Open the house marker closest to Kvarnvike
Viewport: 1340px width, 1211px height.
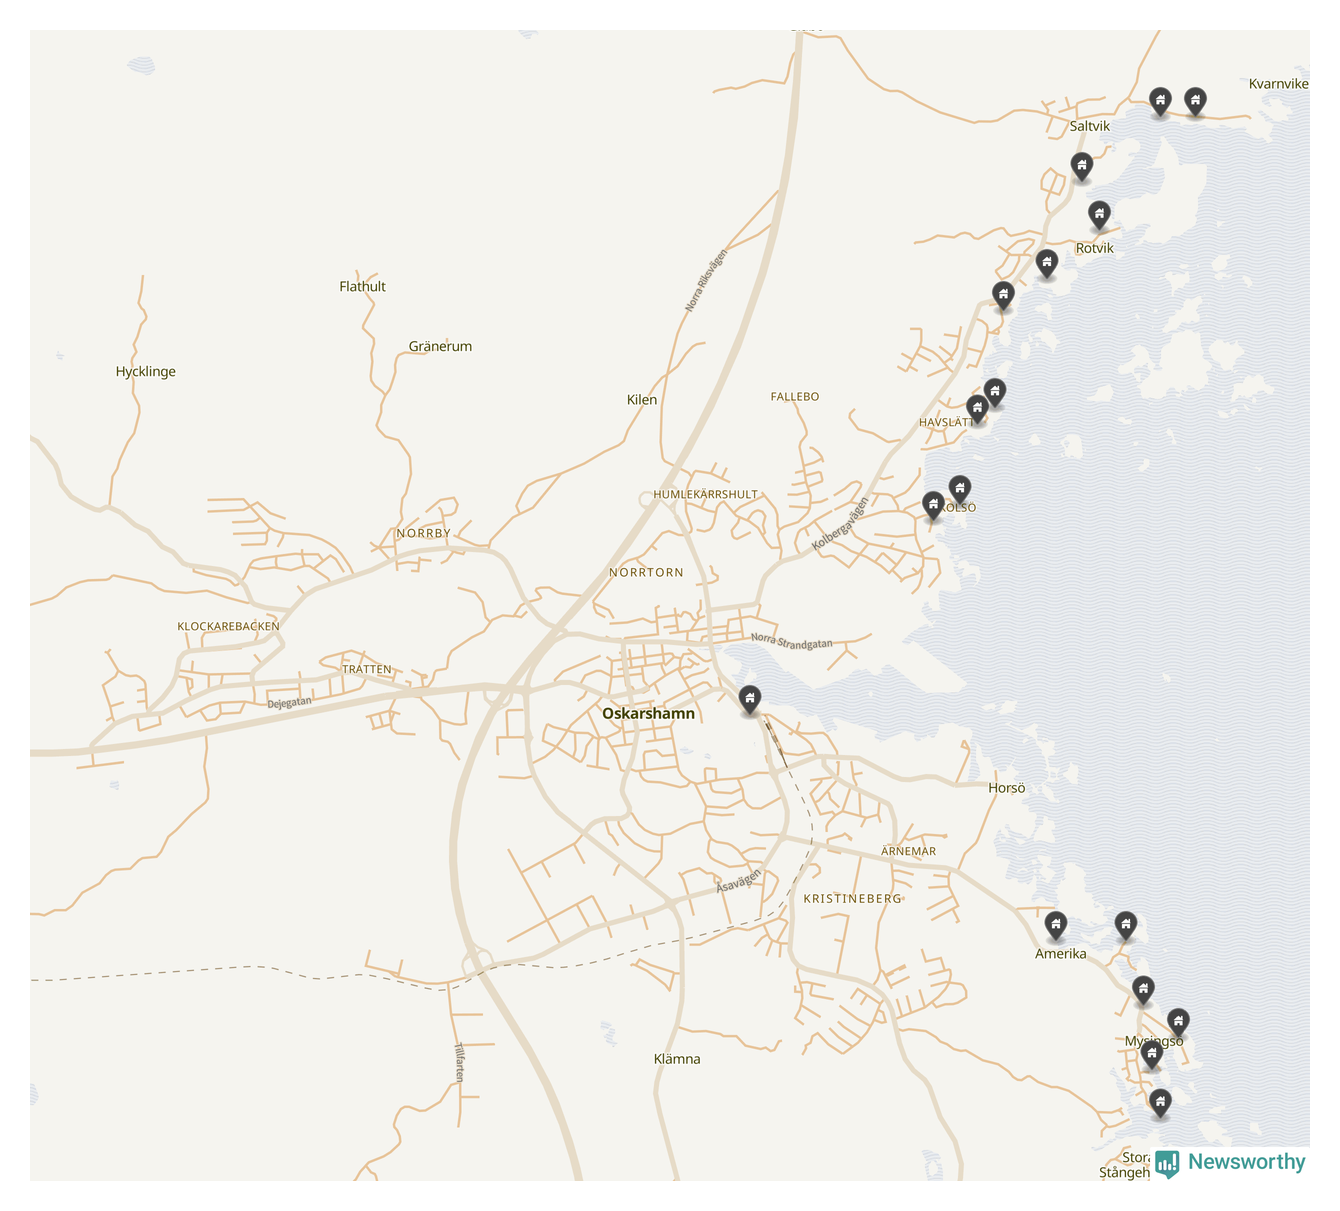pyautogui.click(x=1194, y=100)
